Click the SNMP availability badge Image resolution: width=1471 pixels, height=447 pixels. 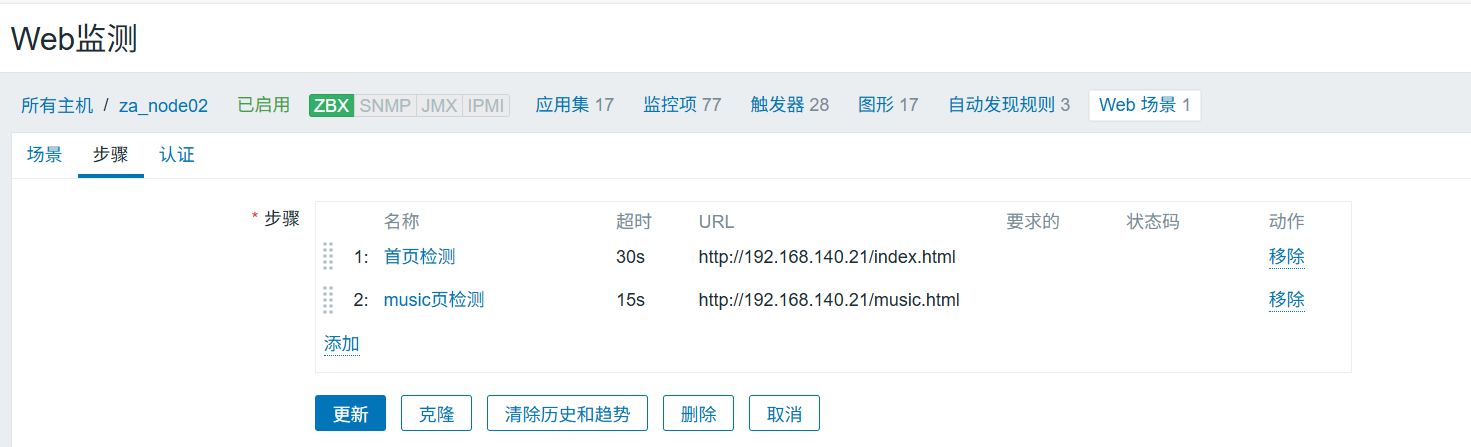point(385,105)
